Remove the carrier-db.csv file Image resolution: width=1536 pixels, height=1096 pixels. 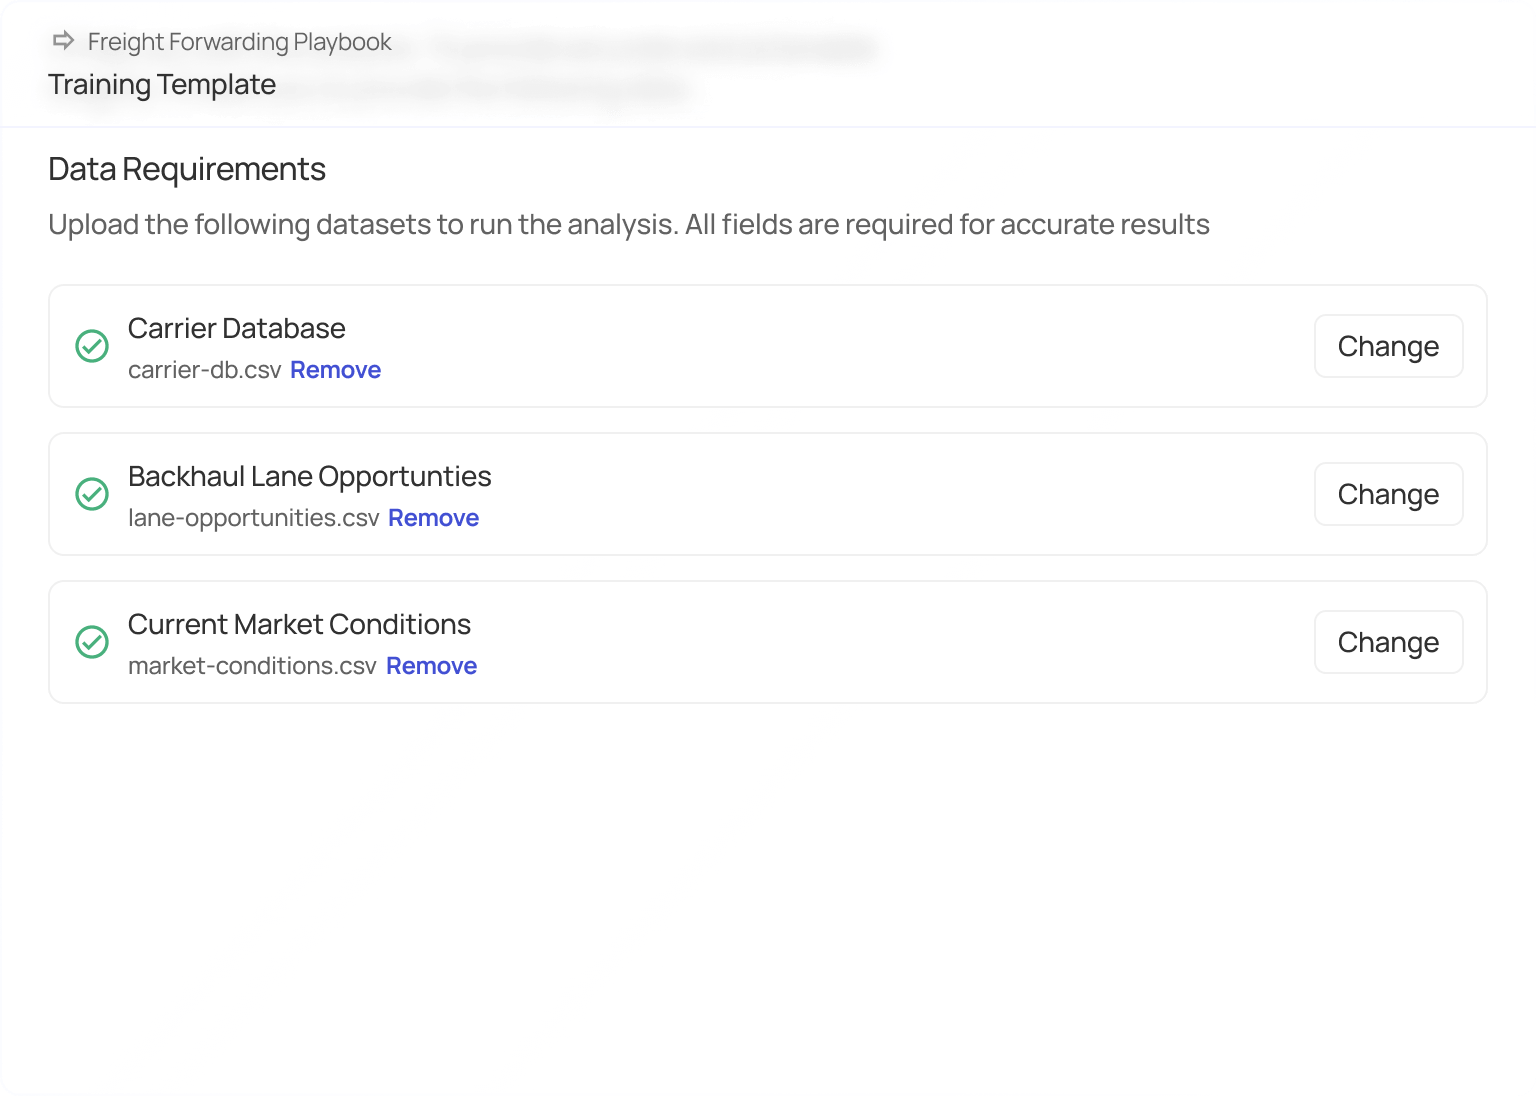click(335, 370)
